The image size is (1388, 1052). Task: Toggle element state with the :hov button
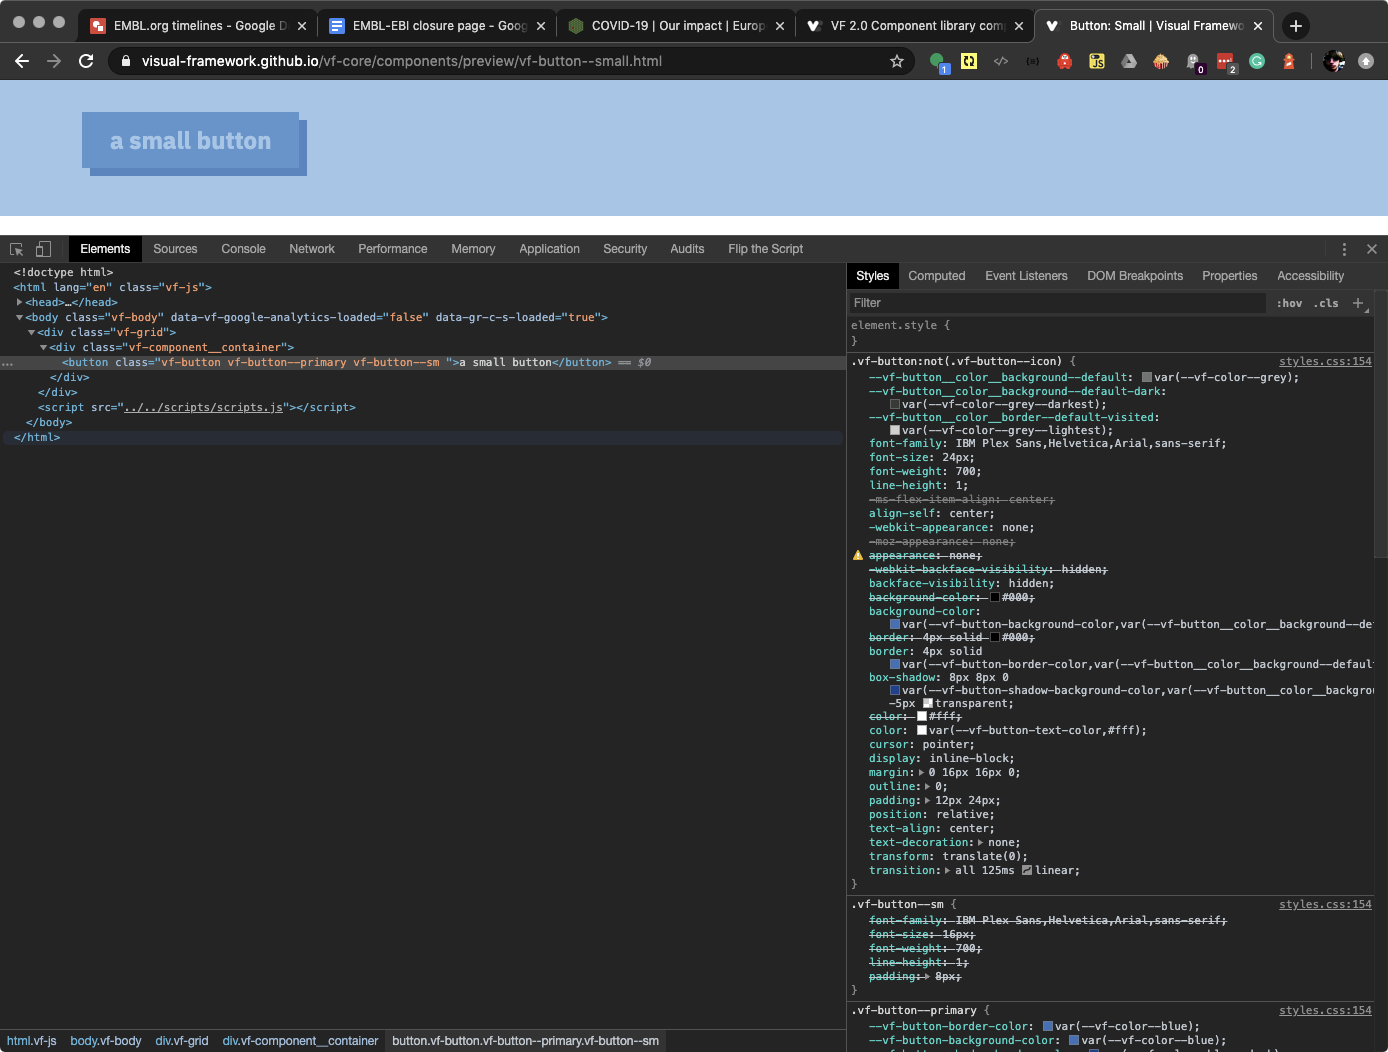(x=1289, y=303)
